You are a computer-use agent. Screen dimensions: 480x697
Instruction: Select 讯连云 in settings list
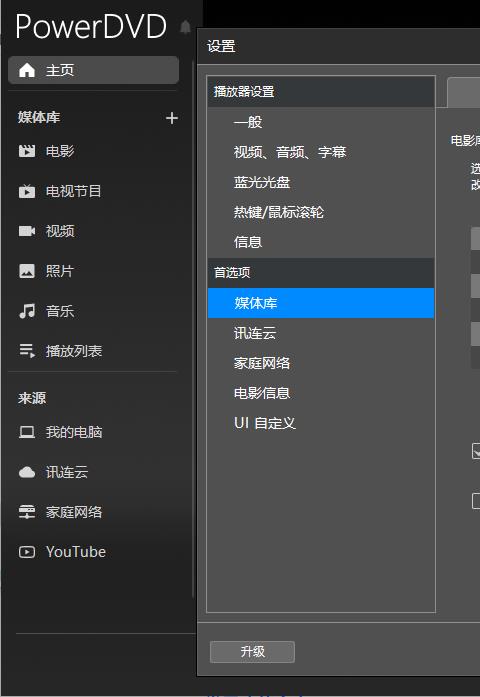coord(321,333)
